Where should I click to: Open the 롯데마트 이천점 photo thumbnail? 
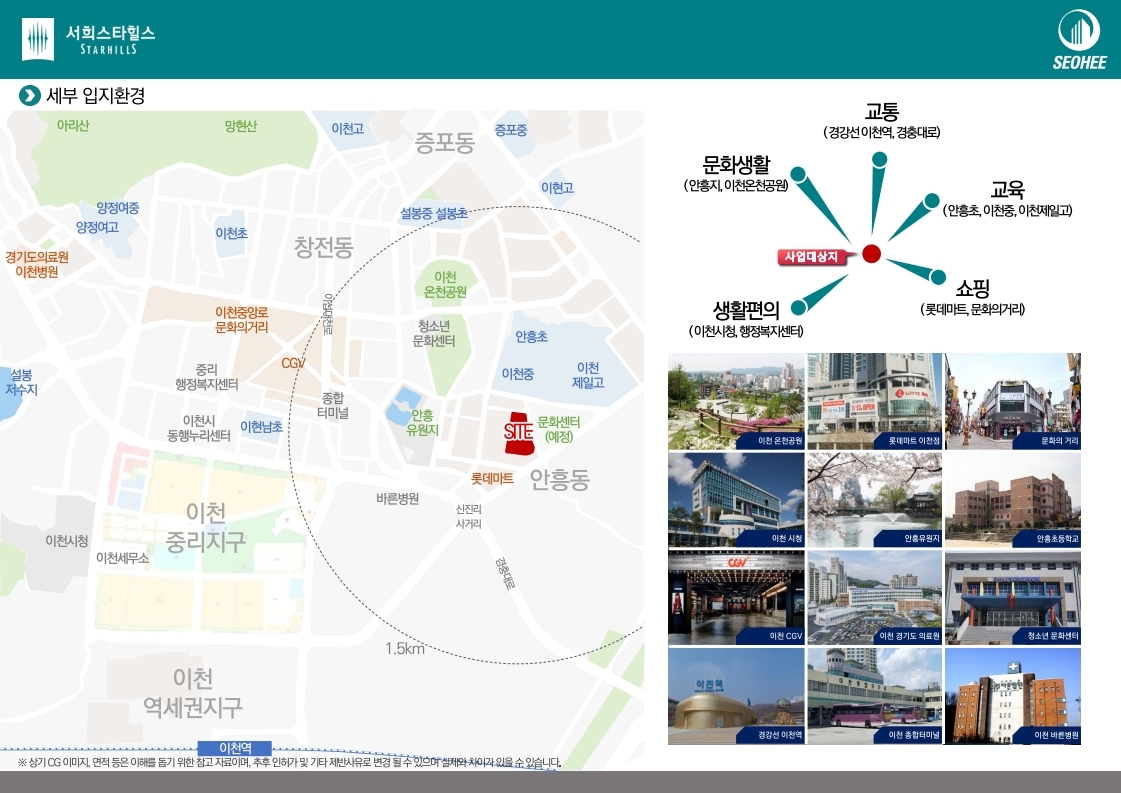874,401
